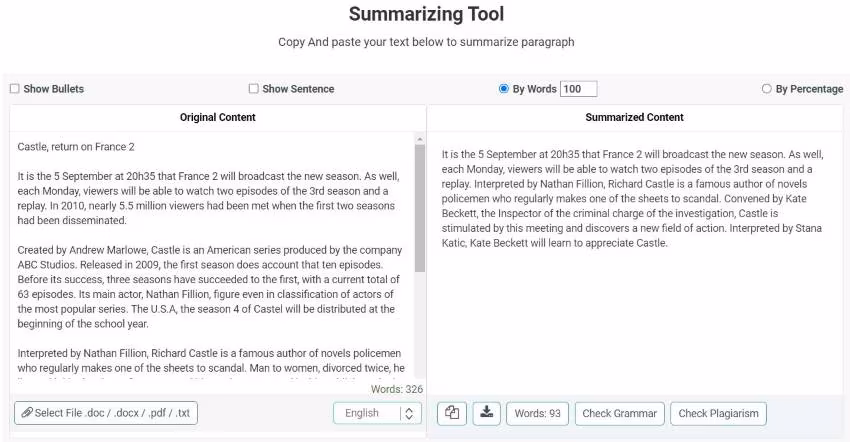
Task: Click the word count number field
Action: pyautogui.click(x=578, y=89)
